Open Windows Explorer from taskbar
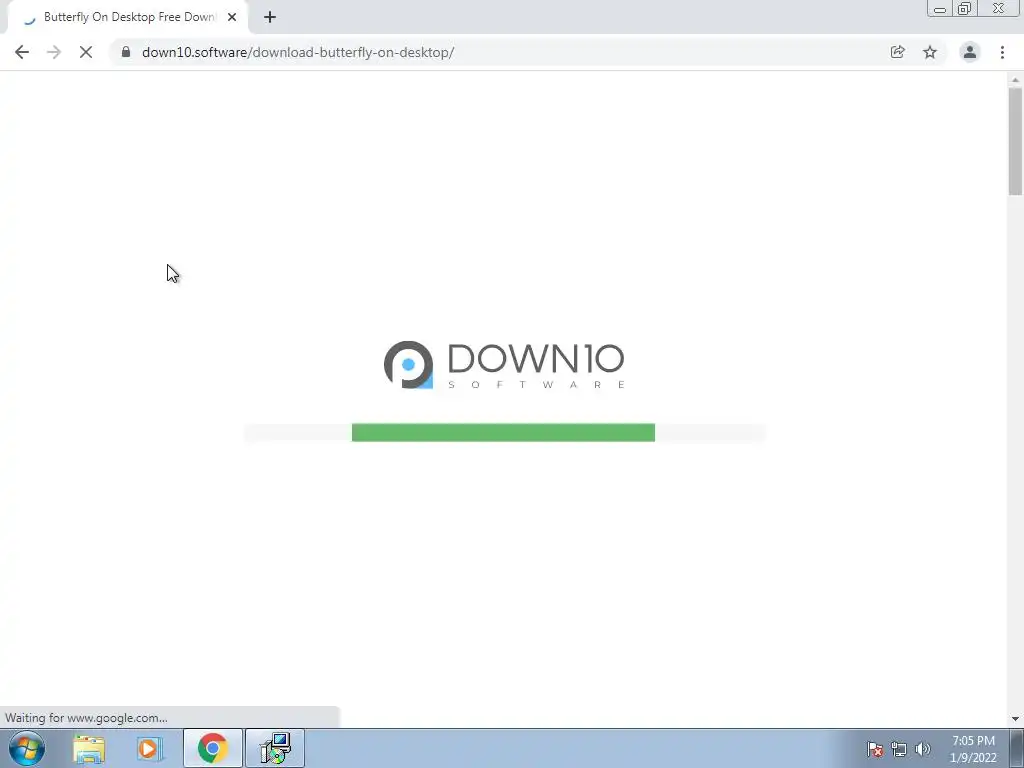The image size is (1024, 768). (89, 748)
